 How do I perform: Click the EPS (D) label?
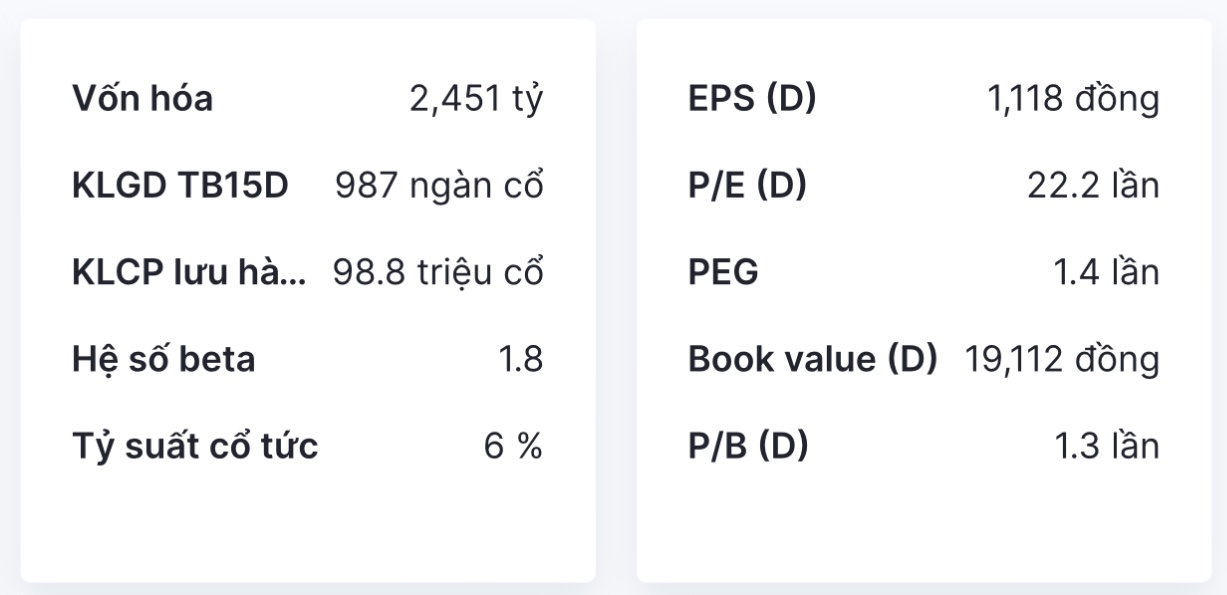click(752, 99)
